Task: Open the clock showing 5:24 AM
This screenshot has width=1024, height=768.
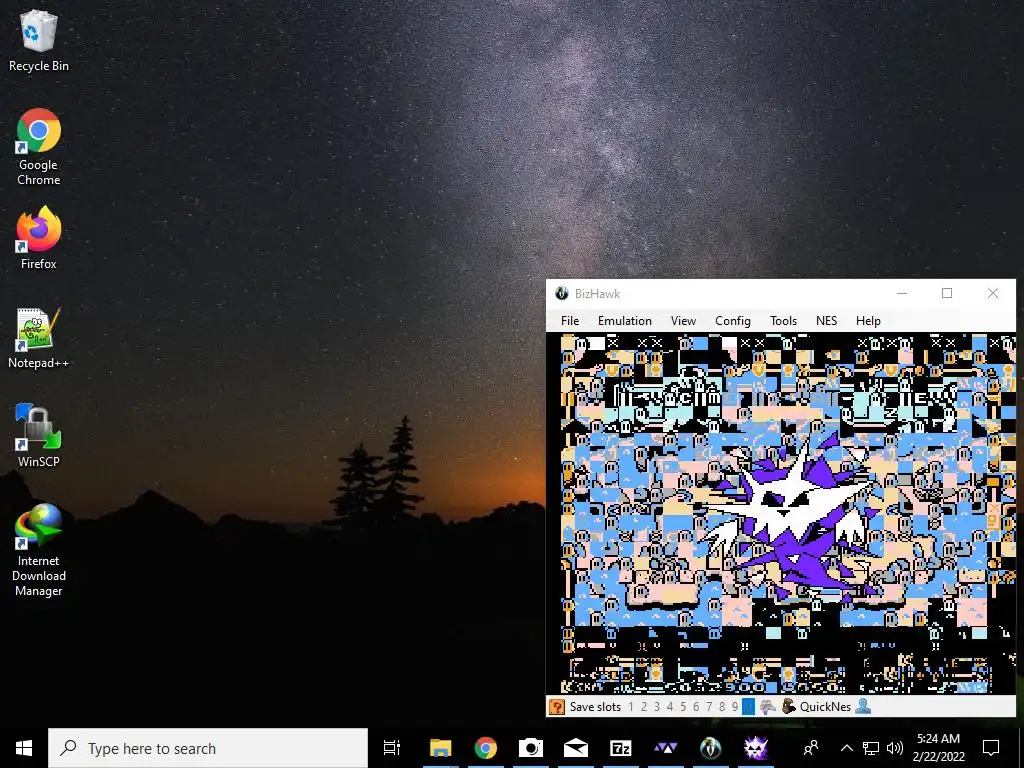Action: (938, 748)
